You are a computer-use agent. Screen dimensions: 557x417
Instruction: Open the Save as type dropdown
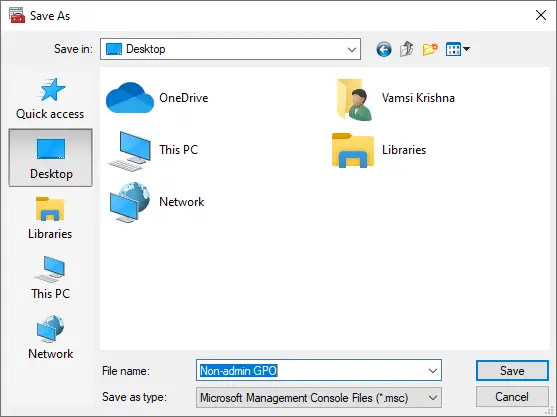tap(319, 397)
